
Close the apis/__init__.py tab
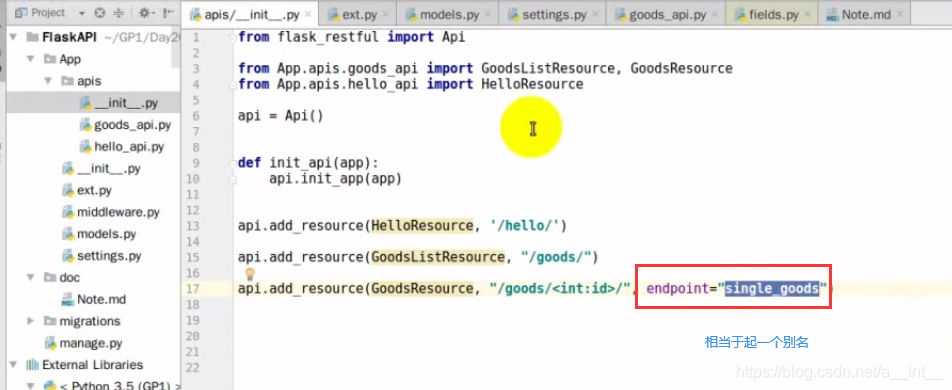[308, 15]
